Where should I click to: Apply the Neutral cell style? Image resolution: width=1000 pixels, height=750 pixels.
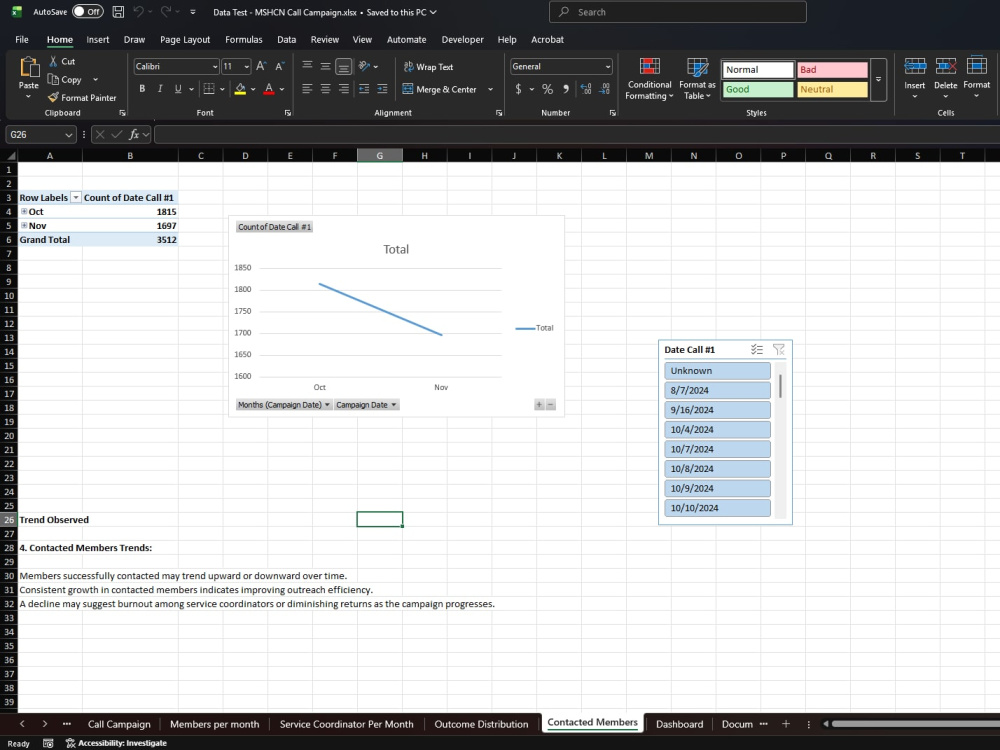(x=832, y=89)
